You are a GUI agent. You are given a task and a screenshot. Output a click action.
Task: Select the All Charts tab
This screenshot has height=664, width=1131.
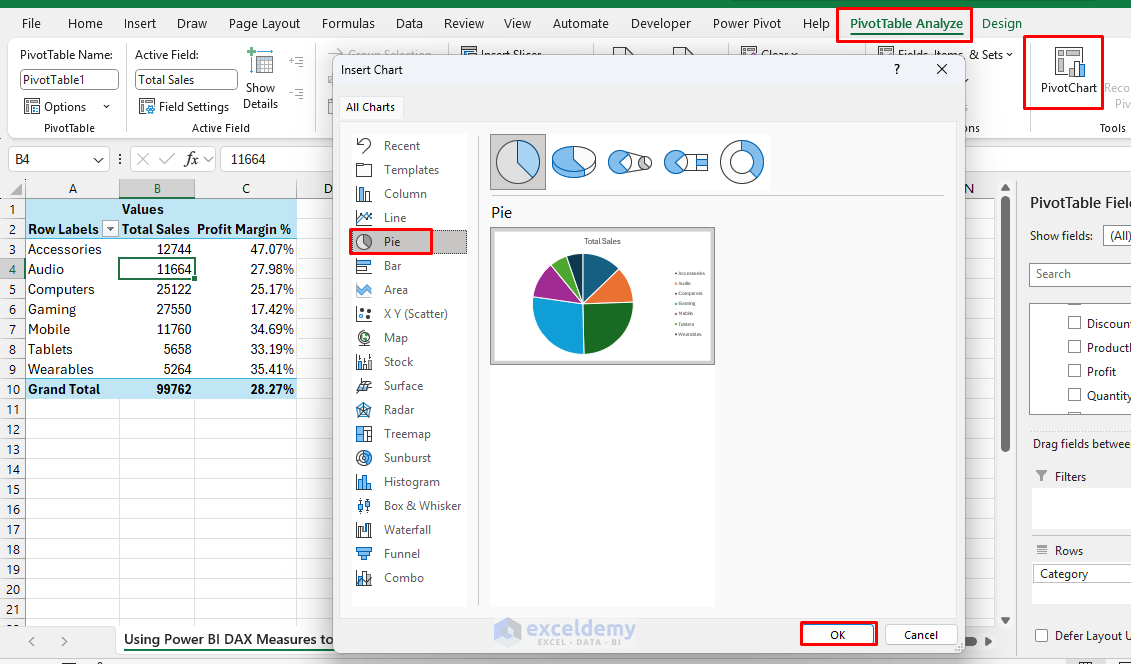click(370, 107)
